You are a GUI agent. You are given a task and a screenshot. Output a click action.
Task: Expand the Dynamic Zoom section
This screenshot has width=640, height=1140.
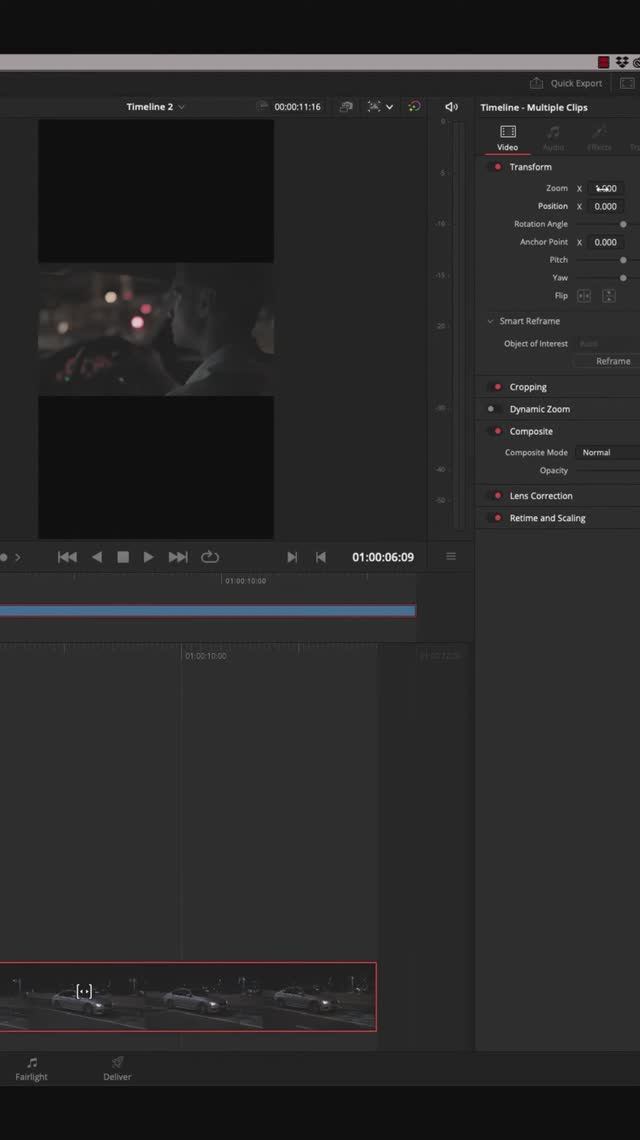coord(540,409)
